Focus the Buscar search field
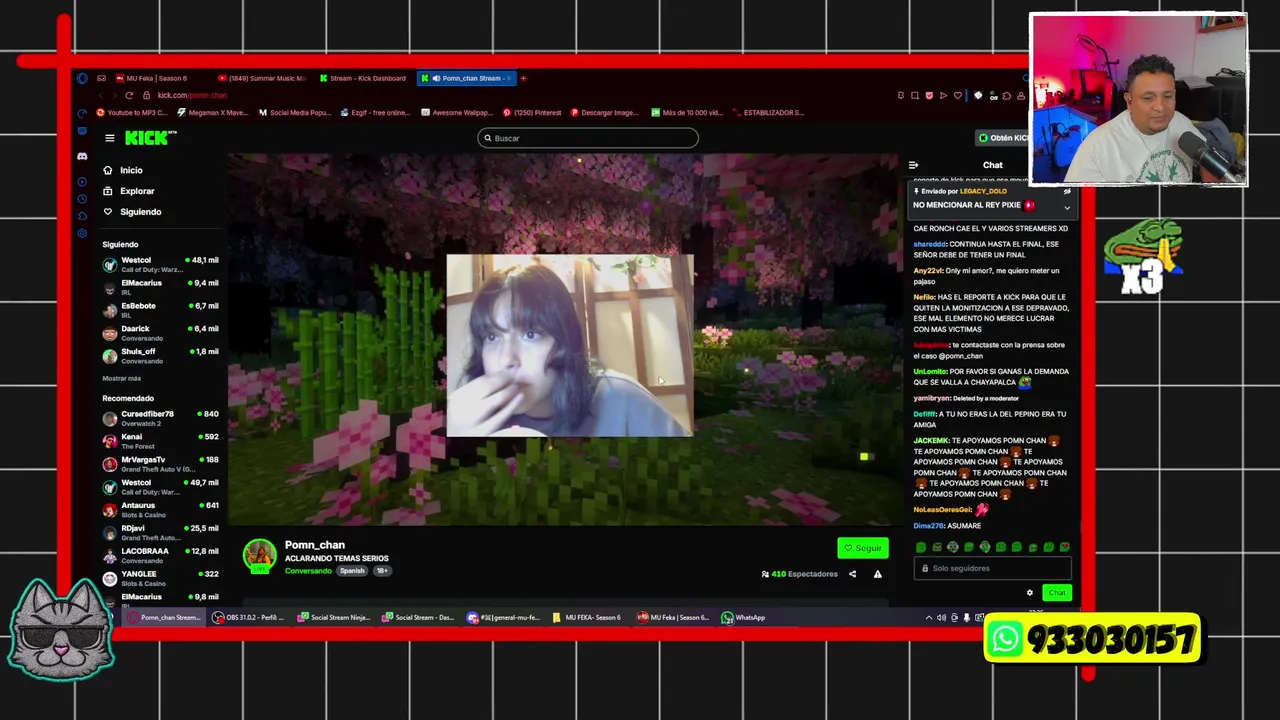Image resolution: width=1280 pixels, height=720 pixels. [588, 138]
